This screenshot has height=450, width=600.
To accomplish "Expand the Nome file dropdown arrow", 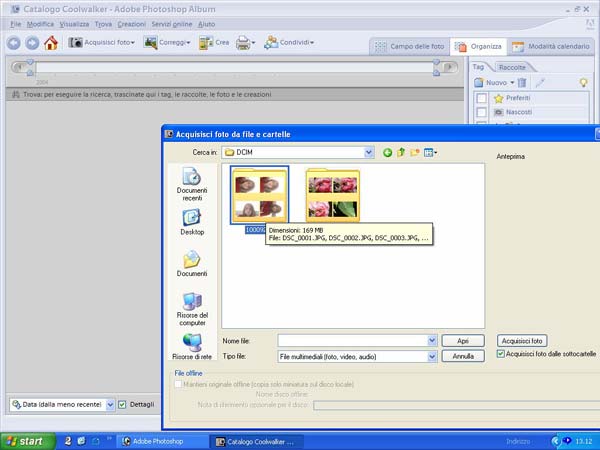I will tap(432, 340).
